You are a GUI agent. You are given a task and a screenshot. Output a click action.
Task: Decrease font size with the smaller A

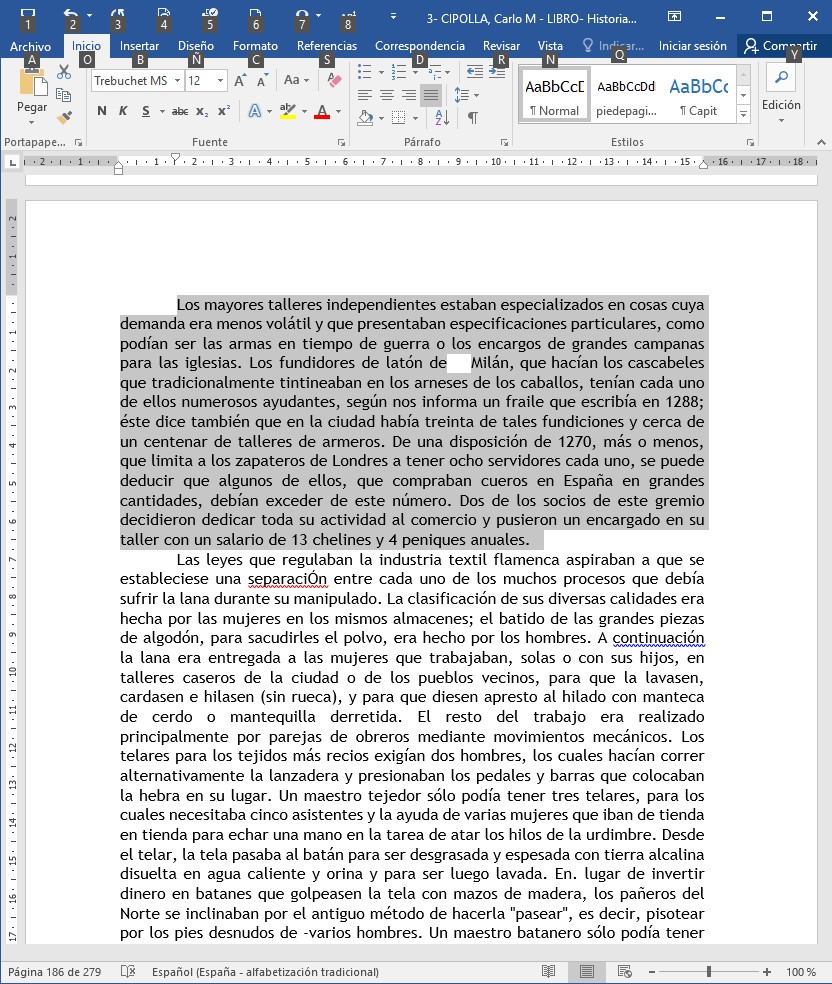(262, 80)
